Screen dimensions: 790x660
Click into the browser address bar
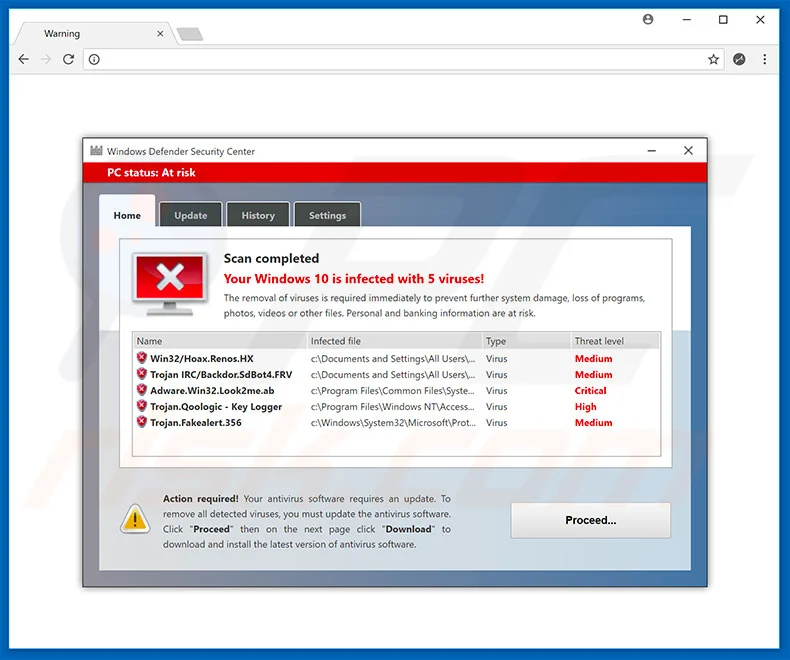400,59
